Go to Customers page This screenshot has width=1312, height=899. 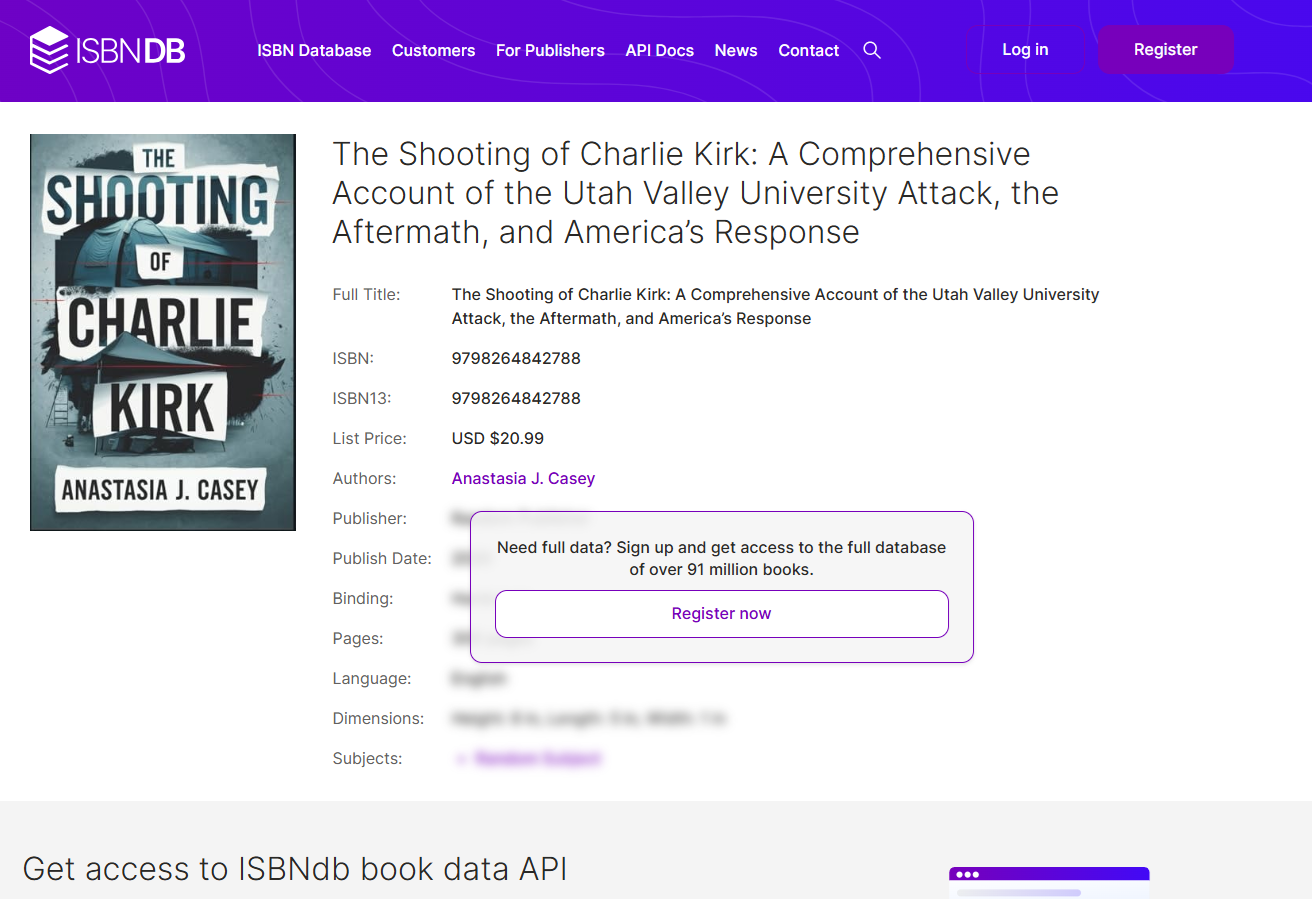[433, 50]
